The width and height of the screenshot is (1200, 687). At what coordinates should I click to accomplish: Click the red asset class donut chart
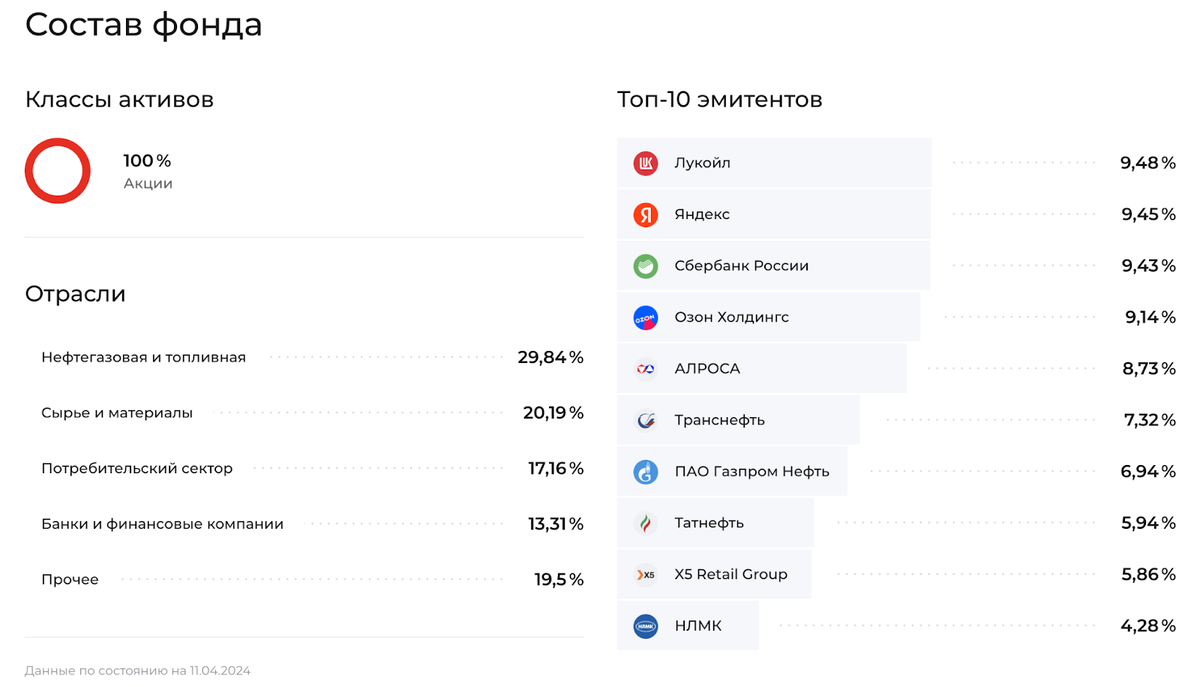58,171
